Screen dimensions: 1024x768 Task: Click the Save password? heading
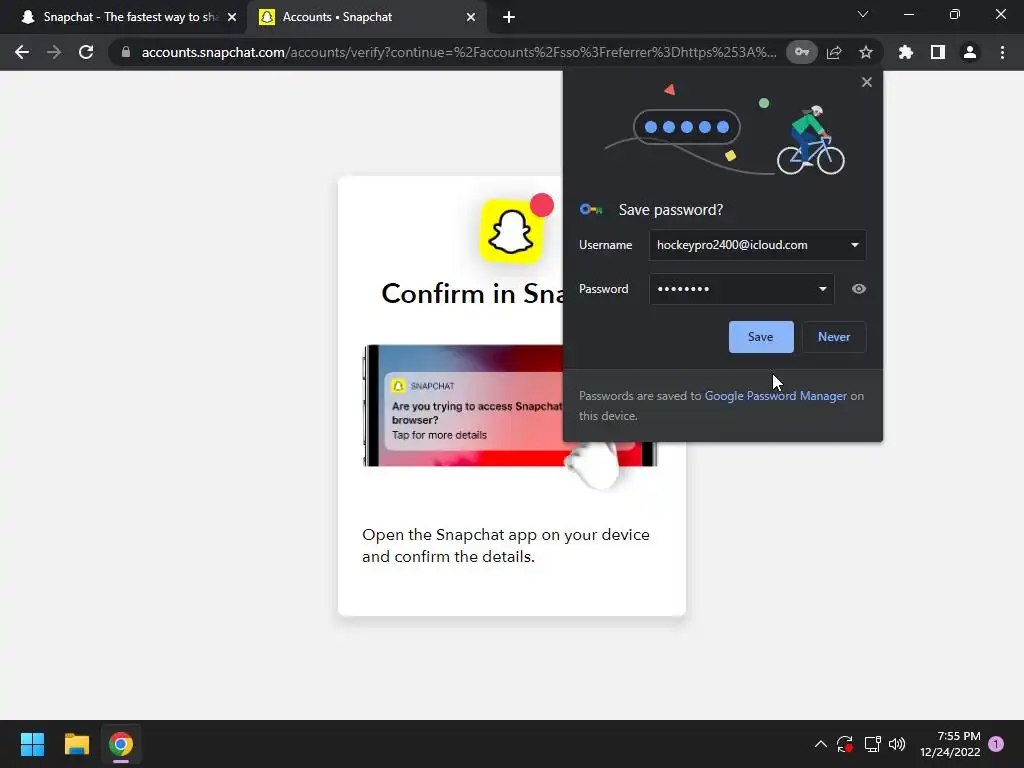point(671,210)
